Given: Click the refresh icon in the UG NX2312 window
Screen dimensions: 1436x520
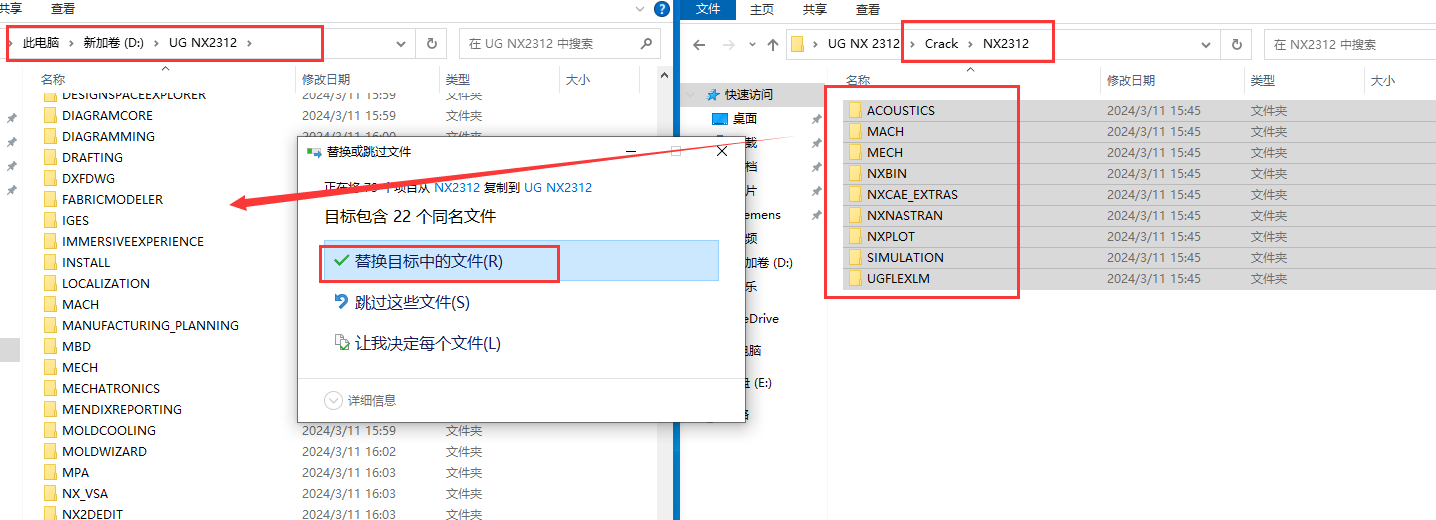Looking at the screenshot, I should coord(431,43).
